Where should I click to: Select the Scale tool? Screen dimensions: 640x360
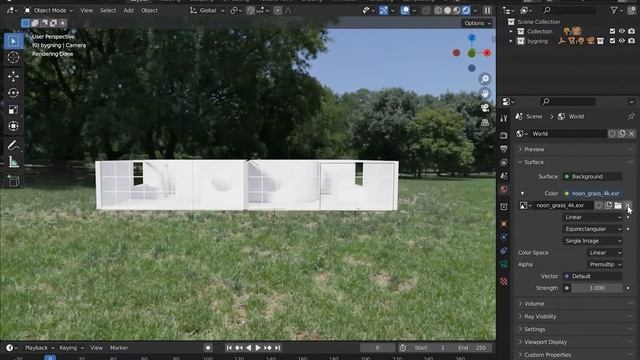pos(13,110)
